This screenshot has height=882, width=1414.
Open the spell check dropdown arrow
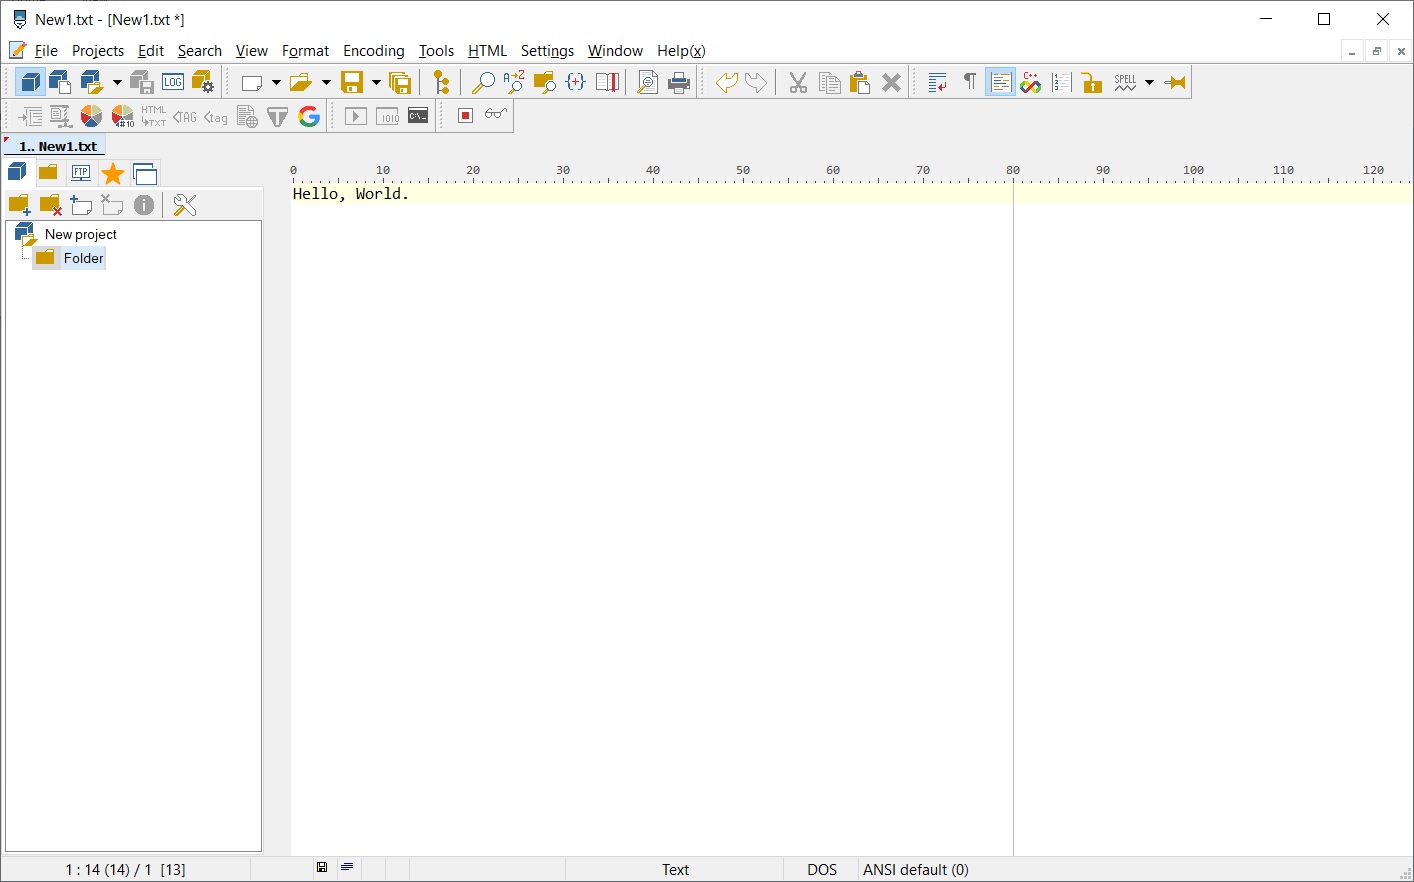pyautogui.click(x=1149, y=82)
